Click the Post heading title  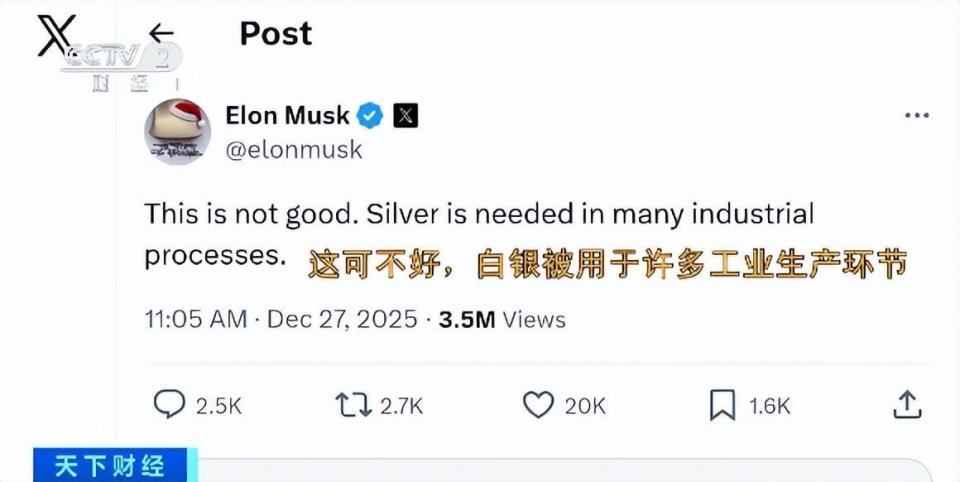(275, 33)
